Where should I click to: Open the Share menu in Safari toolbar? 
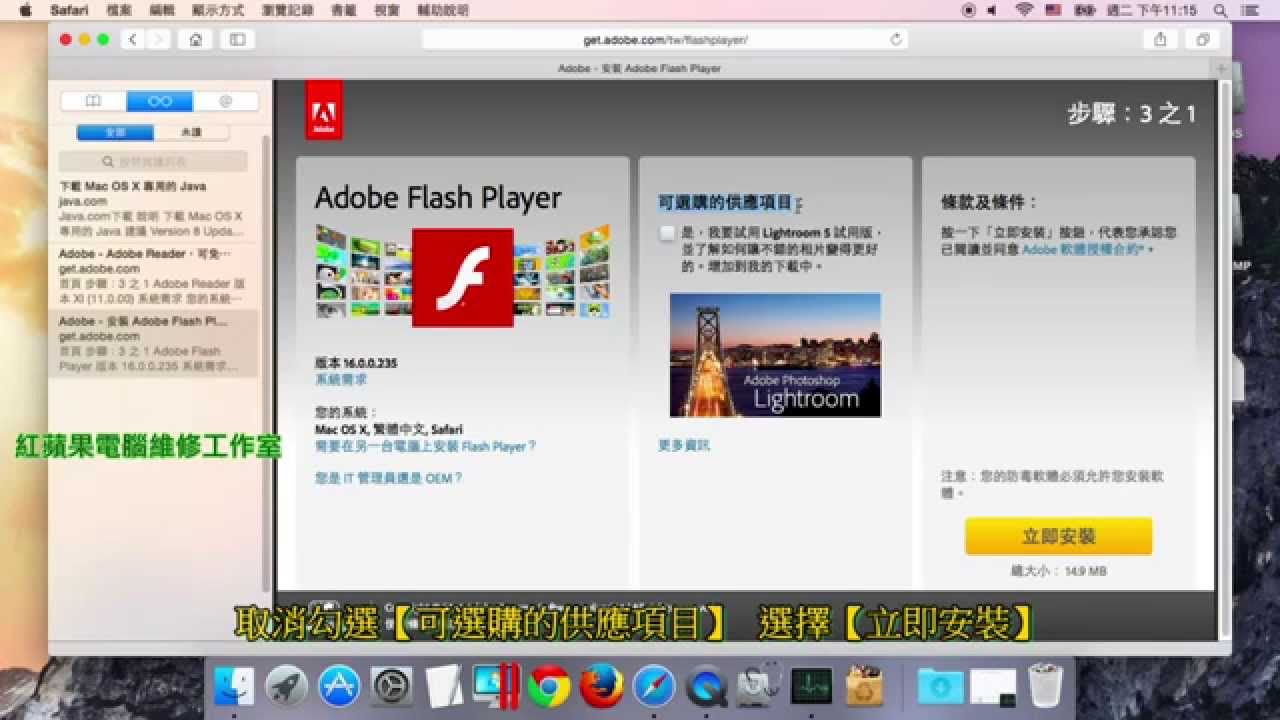coord(1160,39)
